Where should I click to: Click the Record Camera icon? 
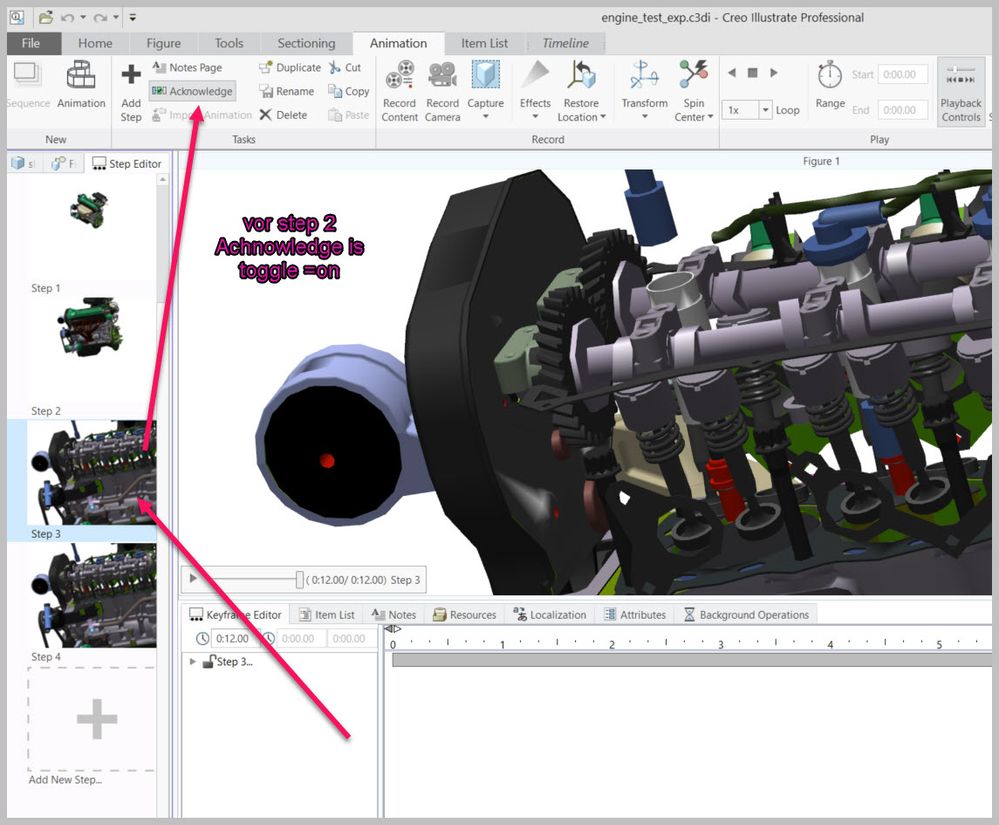tap(442, 76)
